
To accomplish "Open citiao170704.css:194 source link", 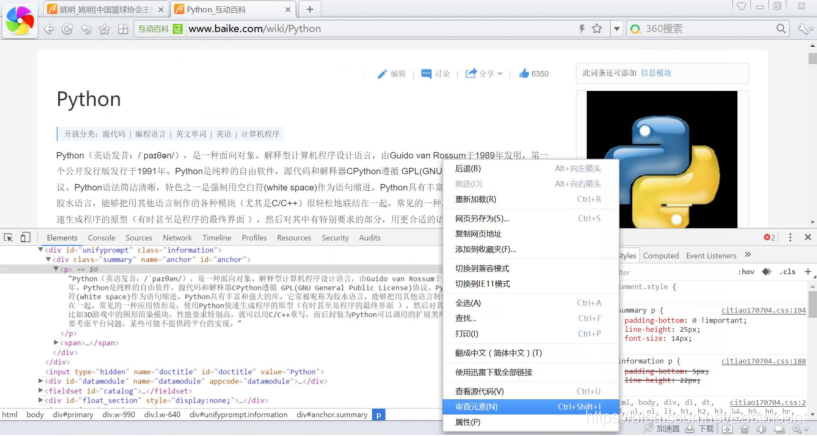I will coord(763,310).
